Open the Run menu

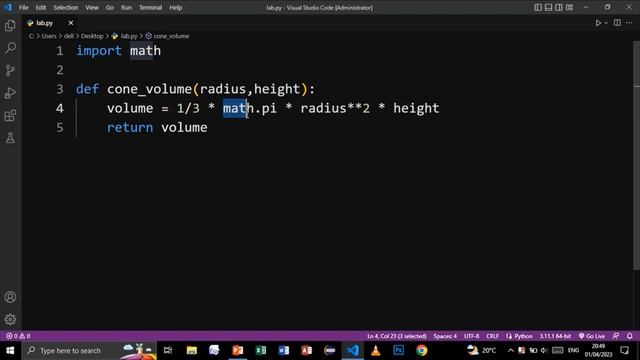(126, 7)
